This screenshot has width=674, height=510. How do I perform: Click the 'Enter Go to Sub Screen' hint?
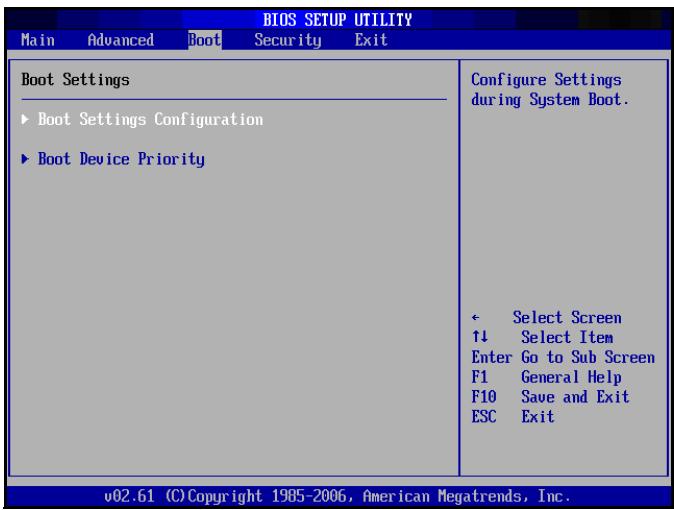(563, 357)
